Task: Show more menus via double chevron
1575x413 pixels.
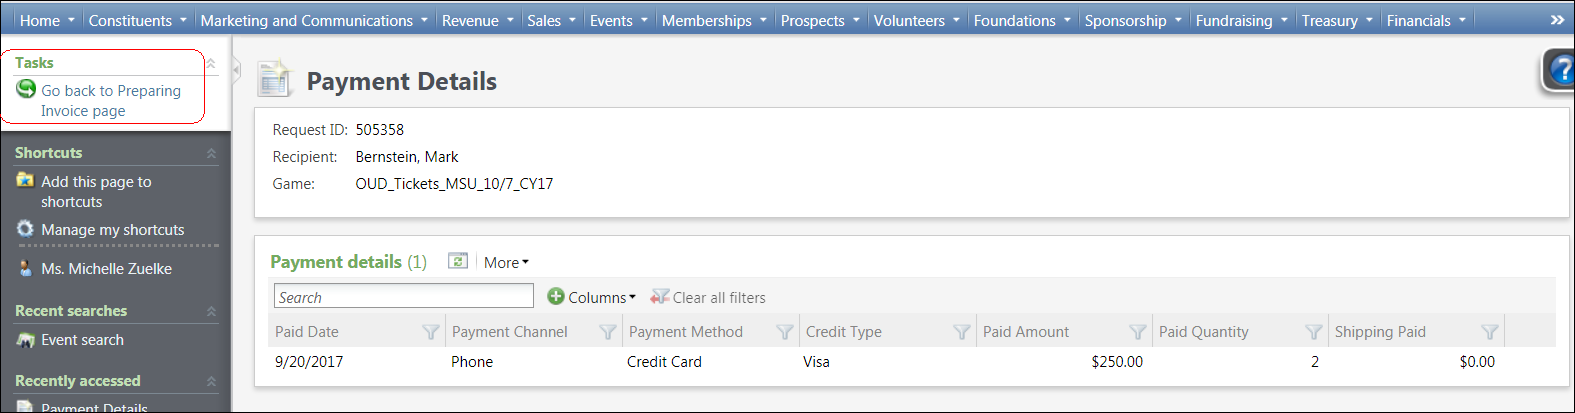Action: (1557, 20)
